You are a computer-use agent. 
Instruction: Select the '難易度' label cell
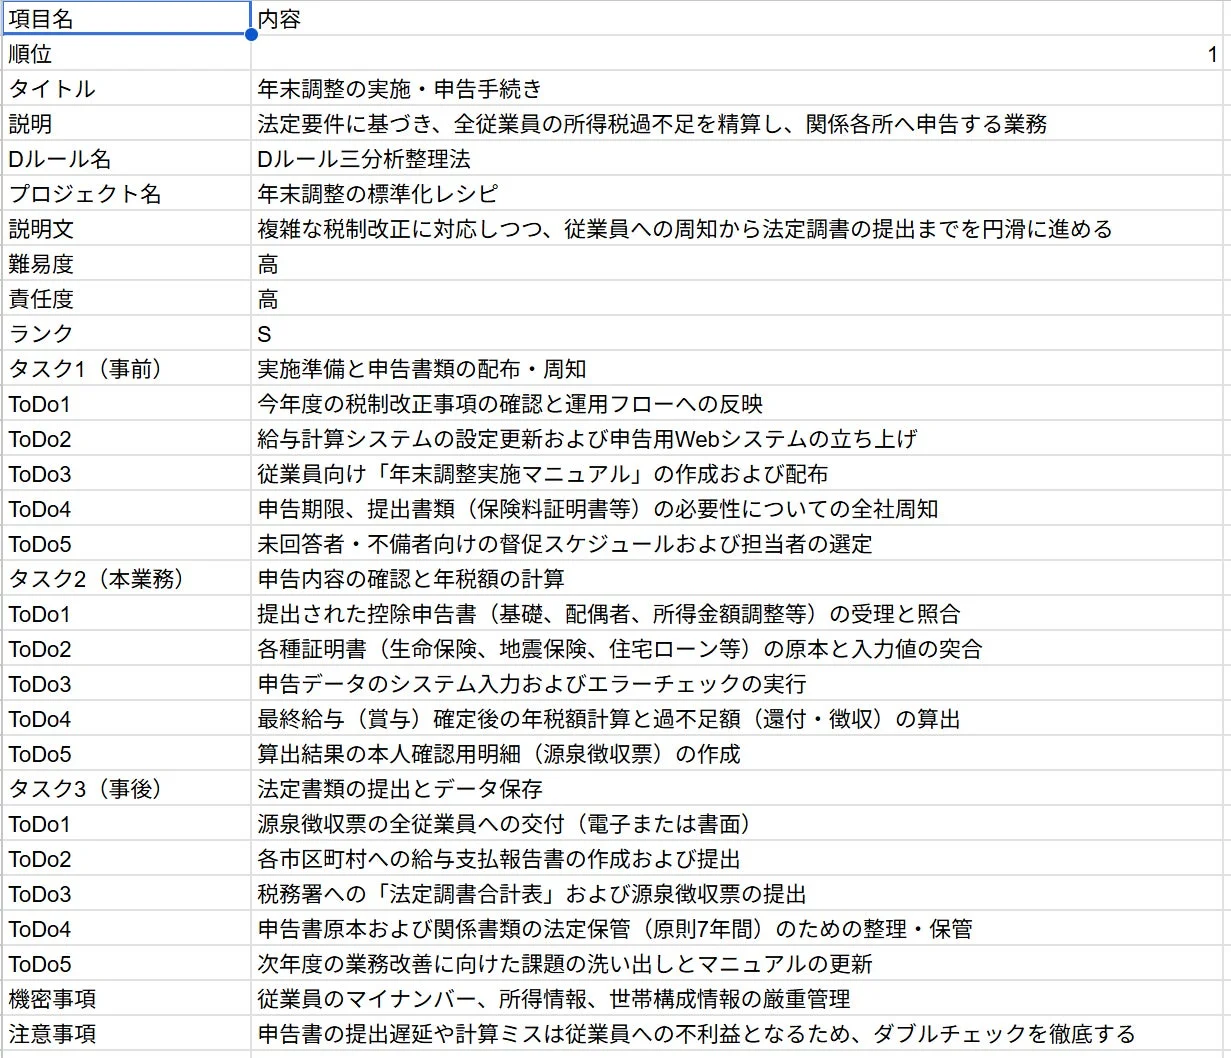coord(125,263)
